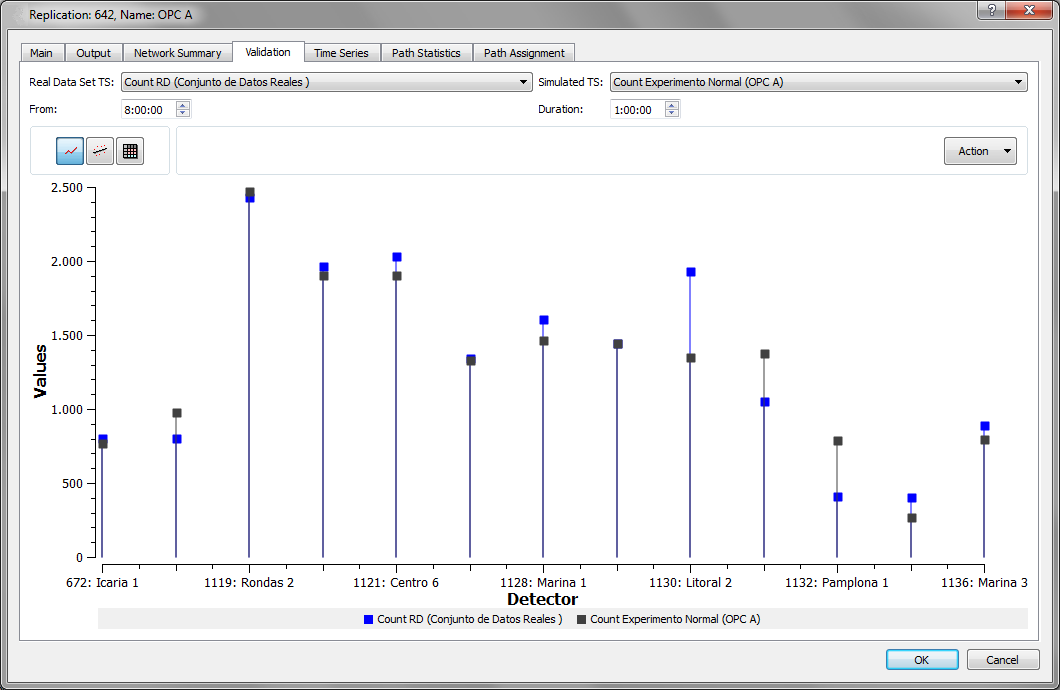Click the Help question mark icon
Screen dimensions: 1060x690
[x=989, y=11]
